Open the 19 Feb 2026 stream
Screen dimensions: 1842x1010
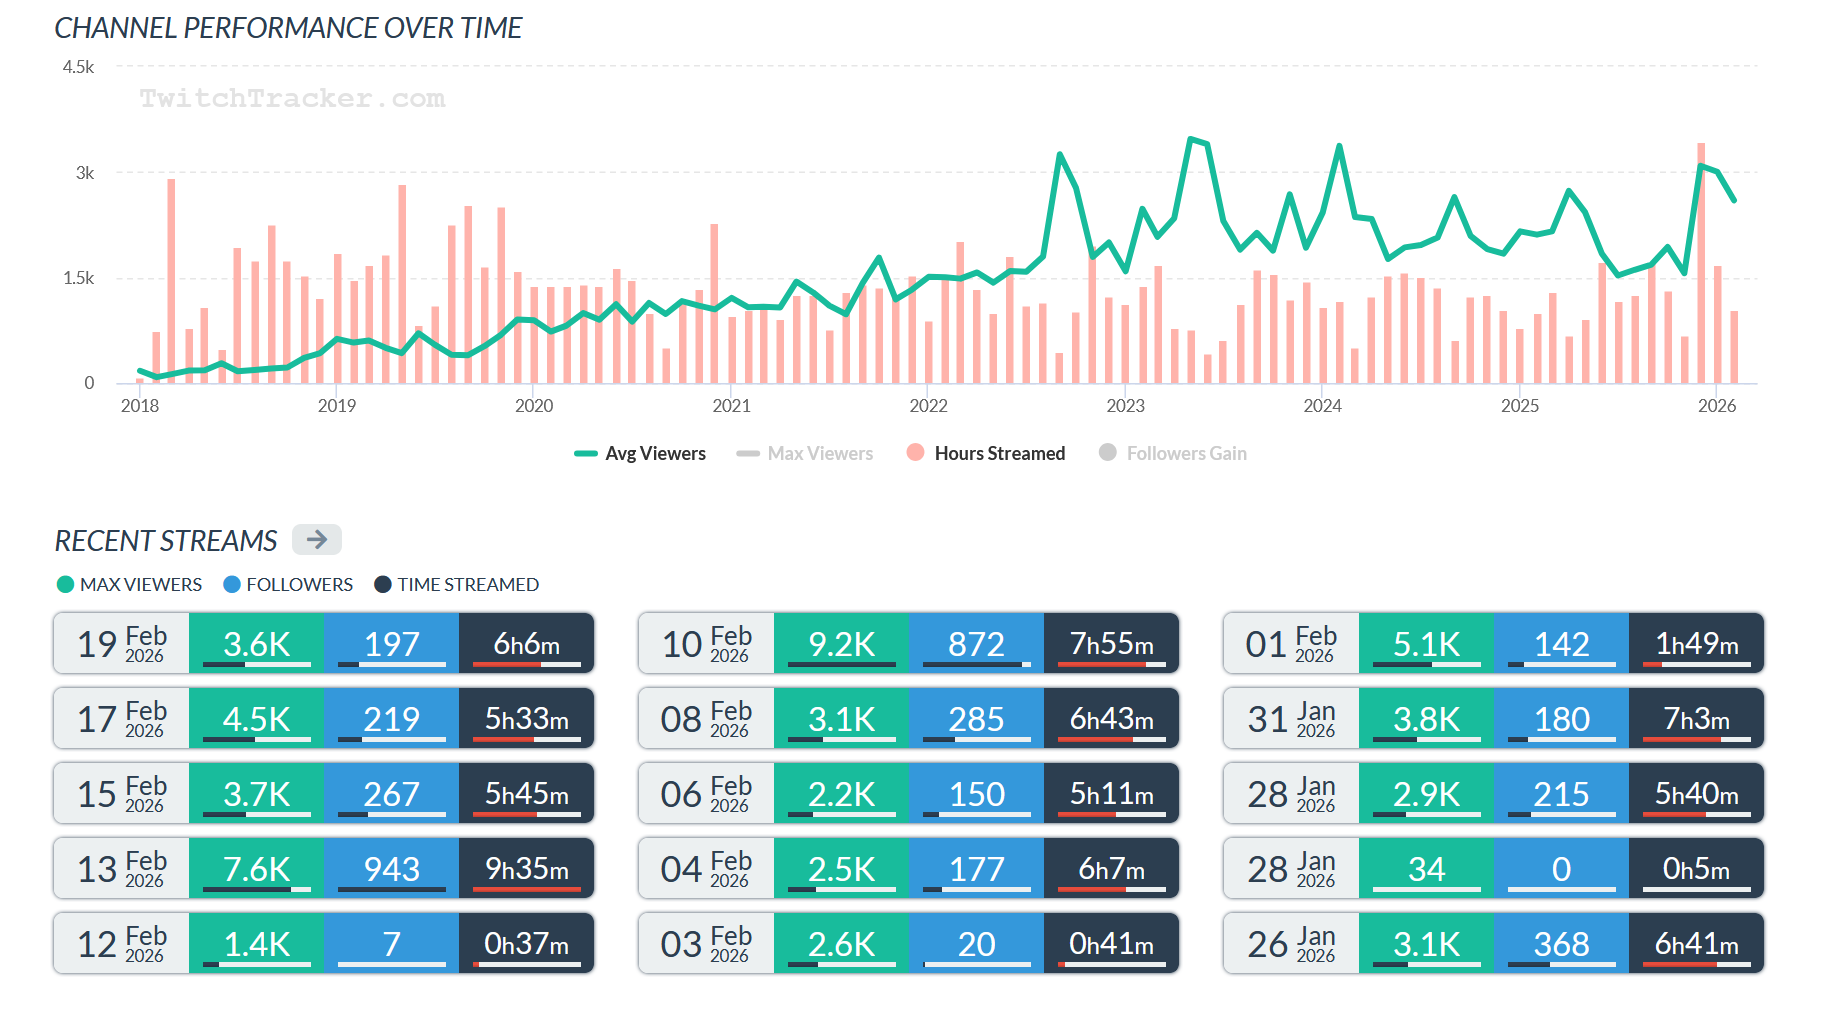coord(324,643)
